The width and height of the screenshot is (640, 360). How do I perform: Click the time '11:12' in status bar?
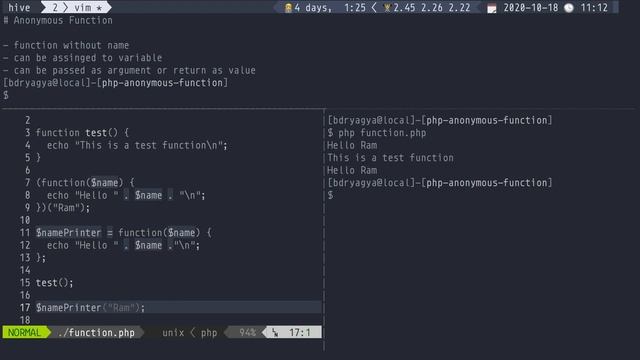pyautogui.click(x=594, y=8)
